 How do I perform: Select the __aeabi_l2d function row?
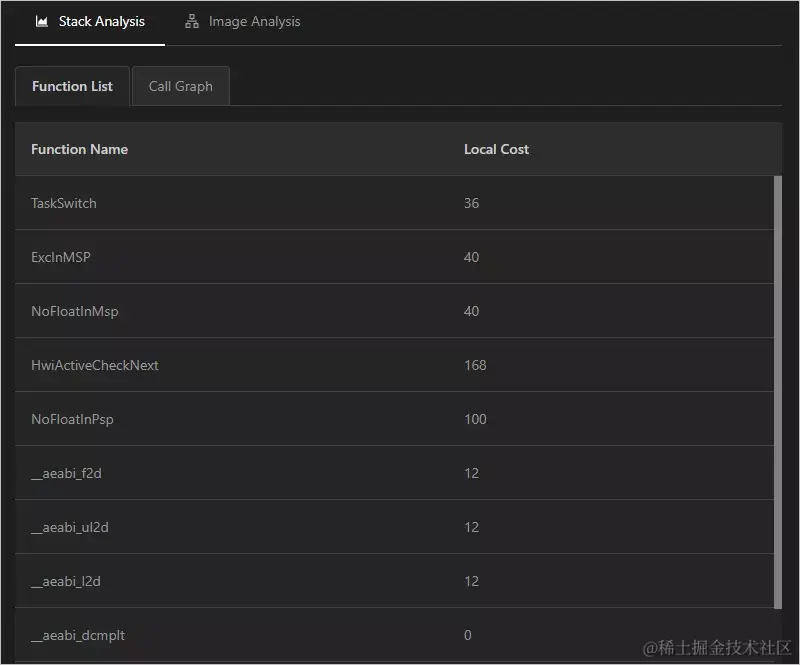pyautogui.click(x=394, y=582)
